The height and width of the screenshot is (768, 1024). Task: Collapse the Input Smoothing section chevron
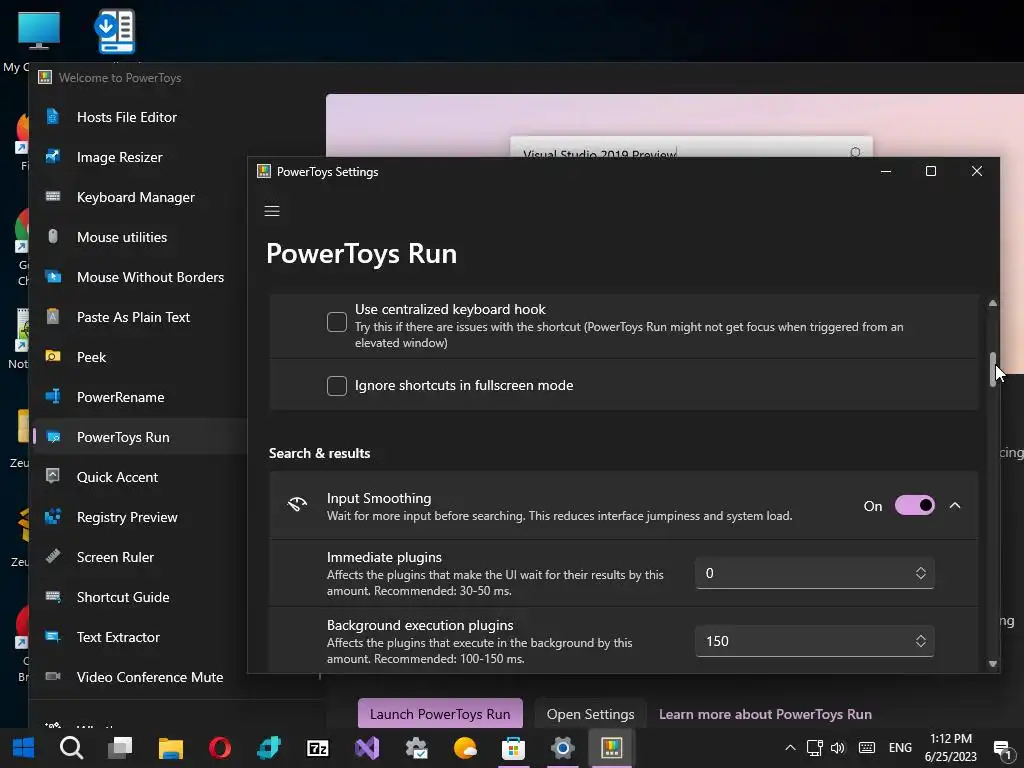tap(955, 505)
